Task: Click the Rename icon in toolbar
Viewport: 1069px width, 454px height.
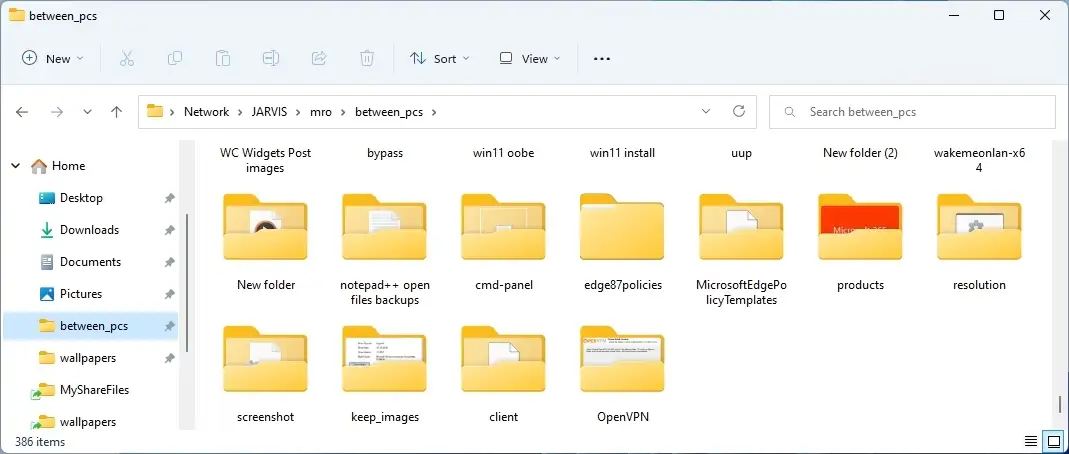Action: (x=271, y=59)
